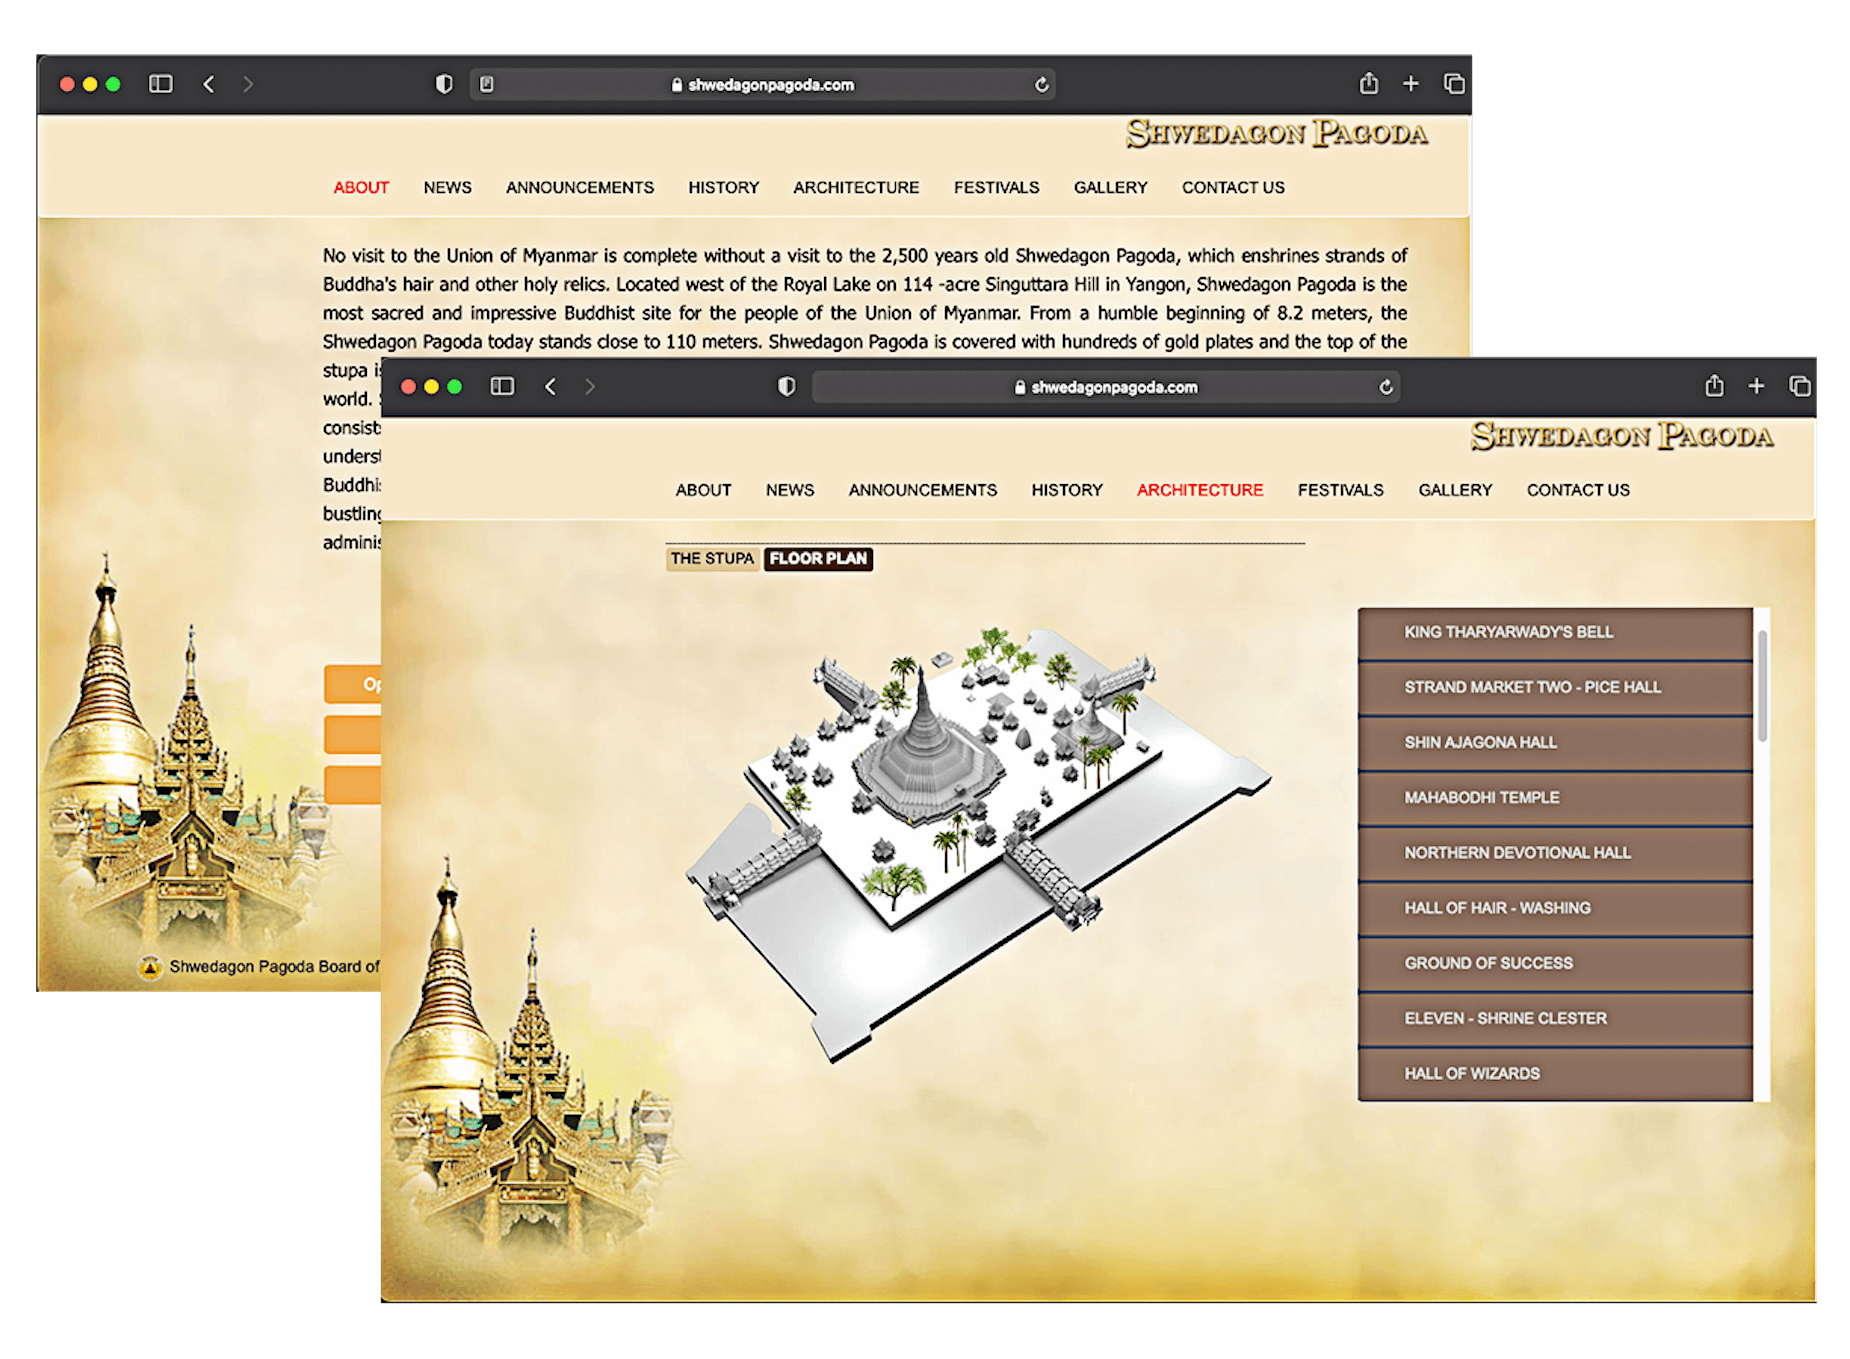Screen dimensions: 1850x1359
Task: Open CONTACT US in back window
Action: (1233, 187)
